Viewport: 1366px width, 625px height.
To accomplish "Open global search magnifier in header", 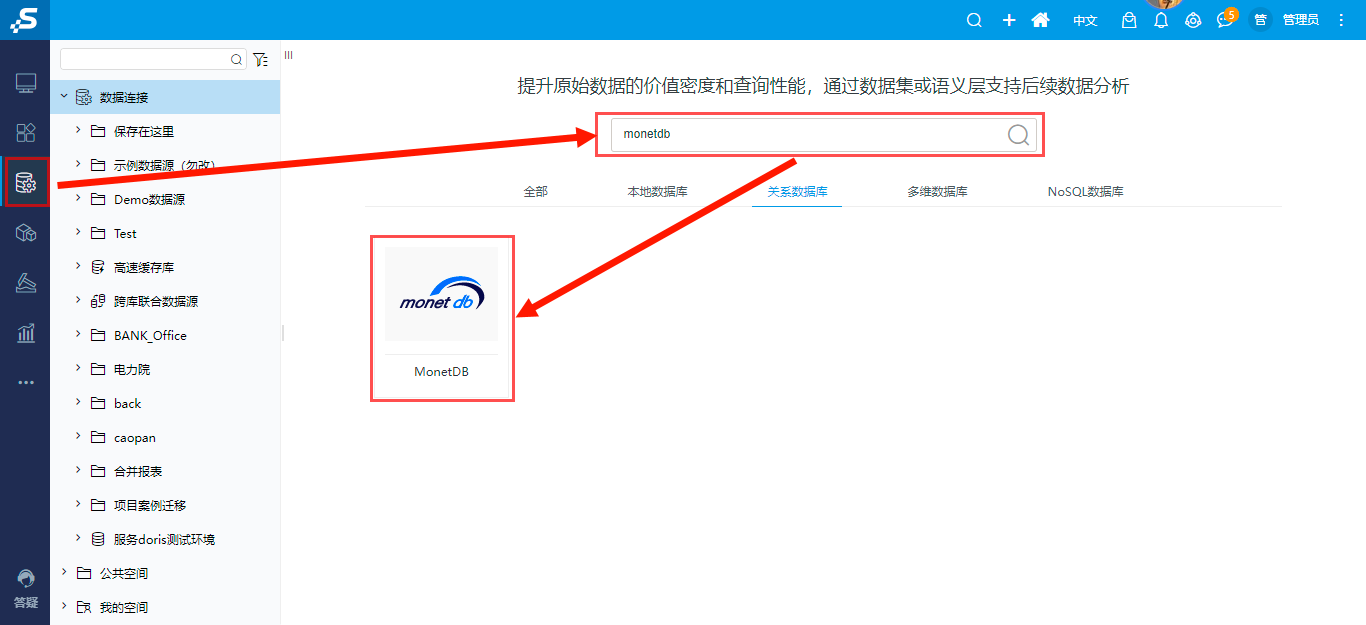I will (x=975, y=20).
